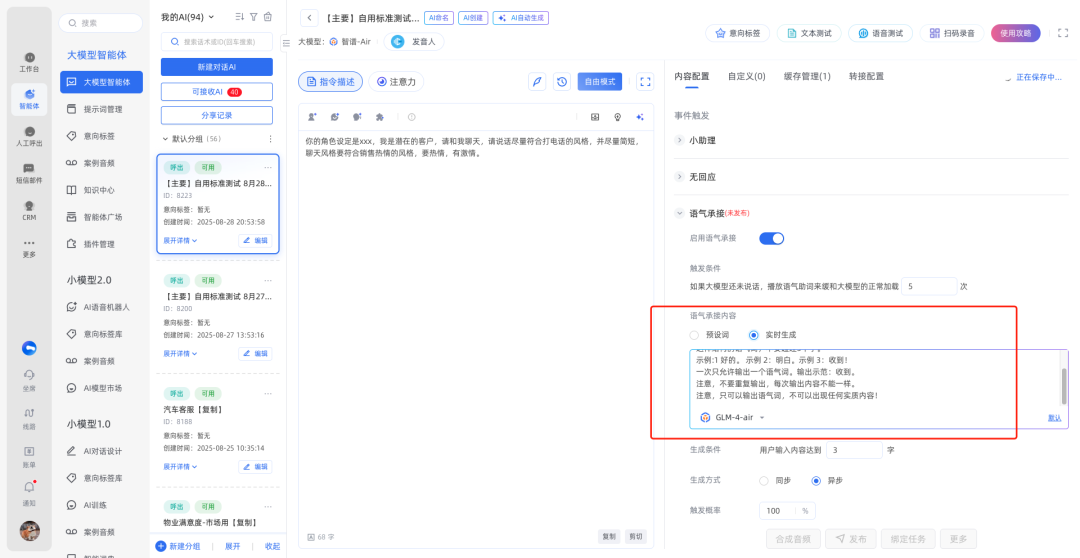This screenshot has height=558, width=1080.
Task: Disable the 启用语气承接 switch
Action: 771,238
